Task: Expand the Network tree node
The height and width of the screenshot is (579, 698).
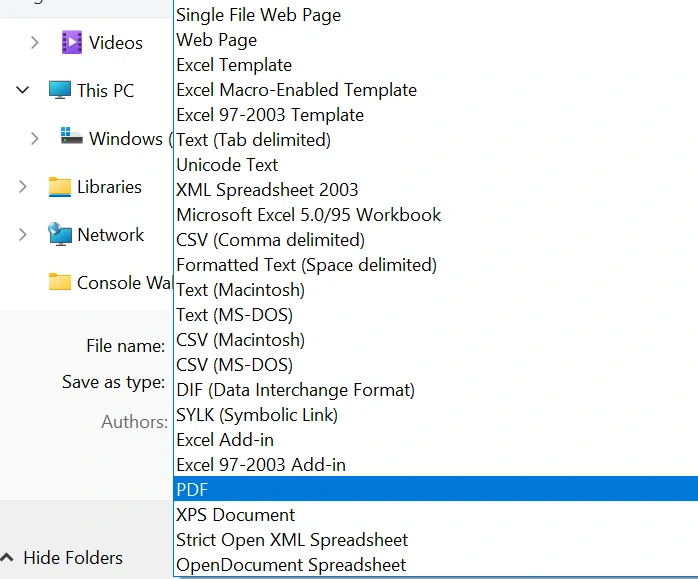Action: [23, 235]
